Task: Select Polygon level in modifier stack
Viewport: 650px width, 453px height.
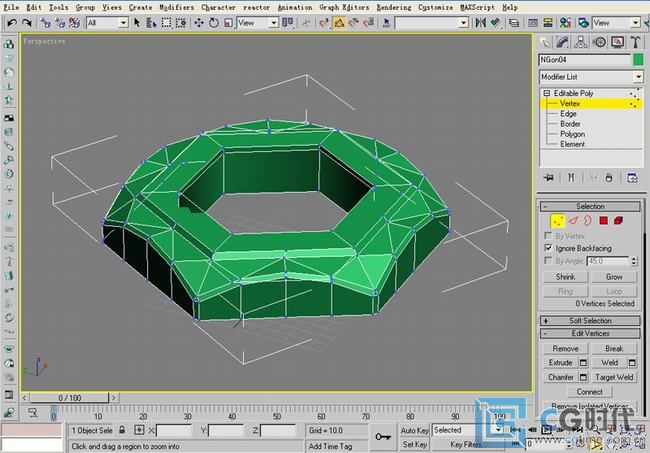Action: (x=572, y=134)
